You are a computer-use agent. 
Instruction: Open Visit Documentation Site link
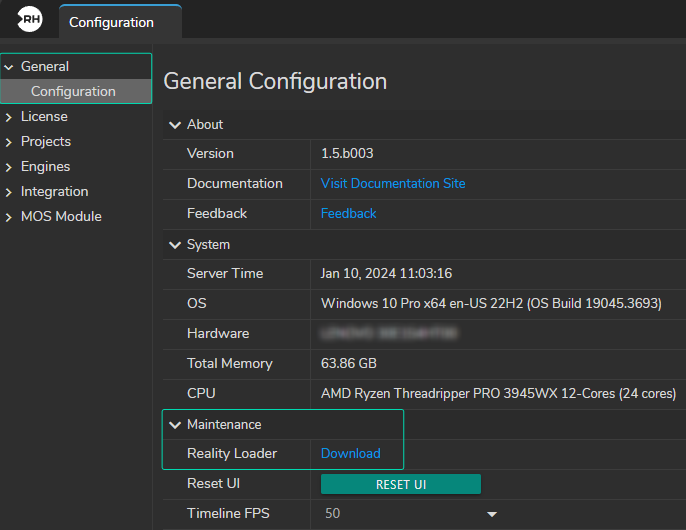(x=392, y=184)
